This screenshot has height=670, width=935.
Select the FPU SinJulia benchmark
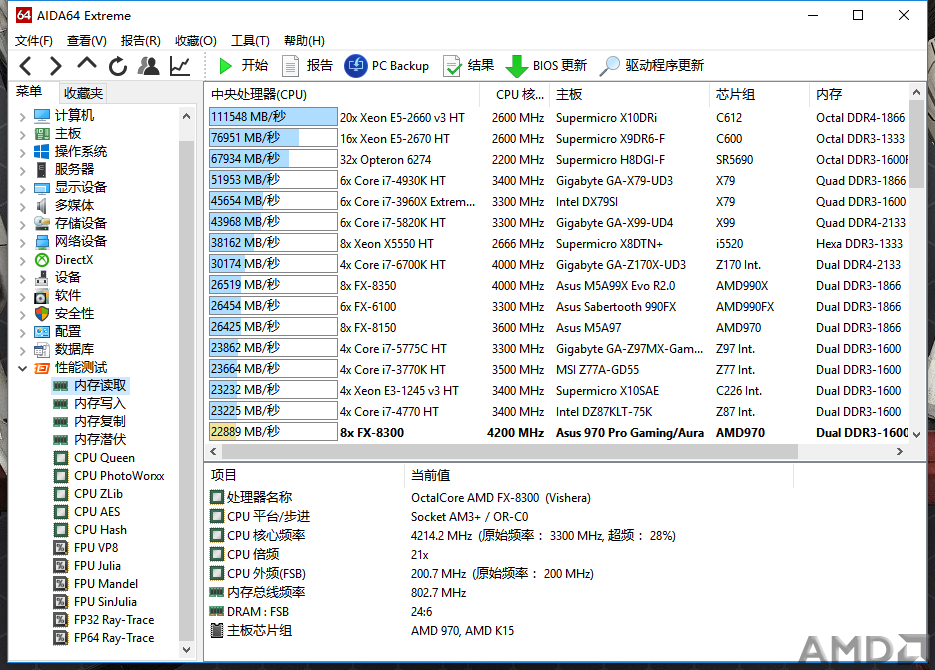(95, 601)
